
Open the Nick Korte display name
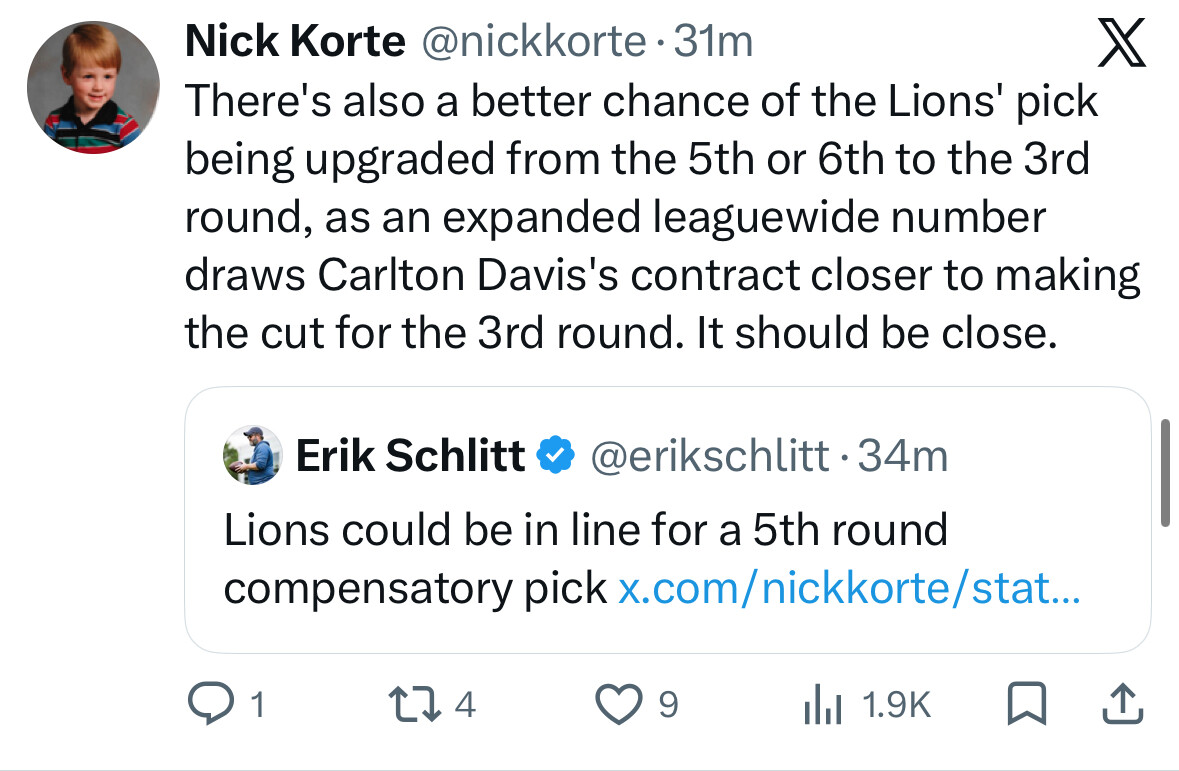[x=296, y=41]
